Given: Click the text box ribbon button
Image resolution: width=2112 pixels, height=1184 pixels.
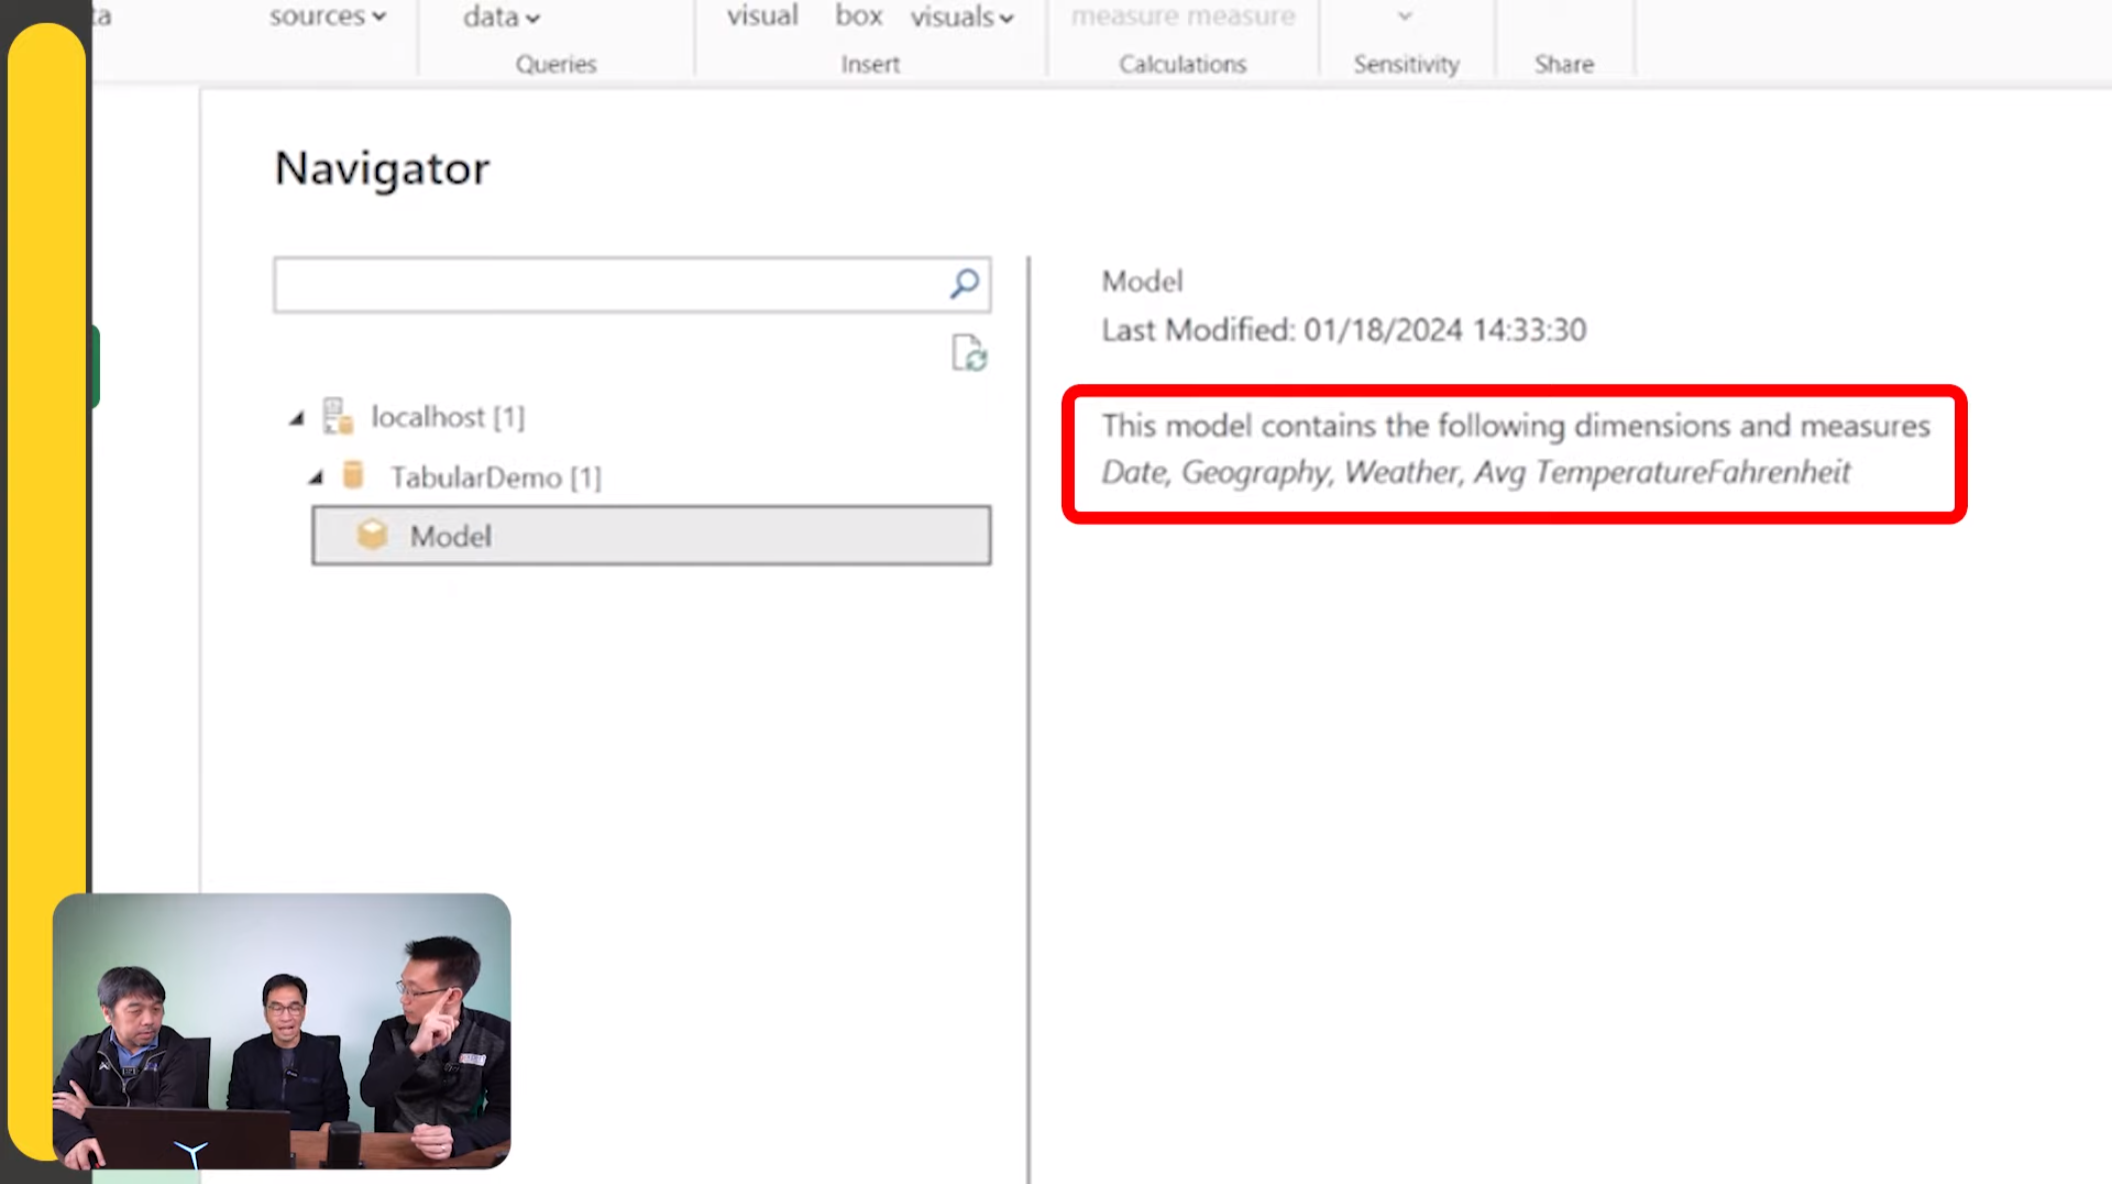Looking at the screenshot, I should pos(858,16).
